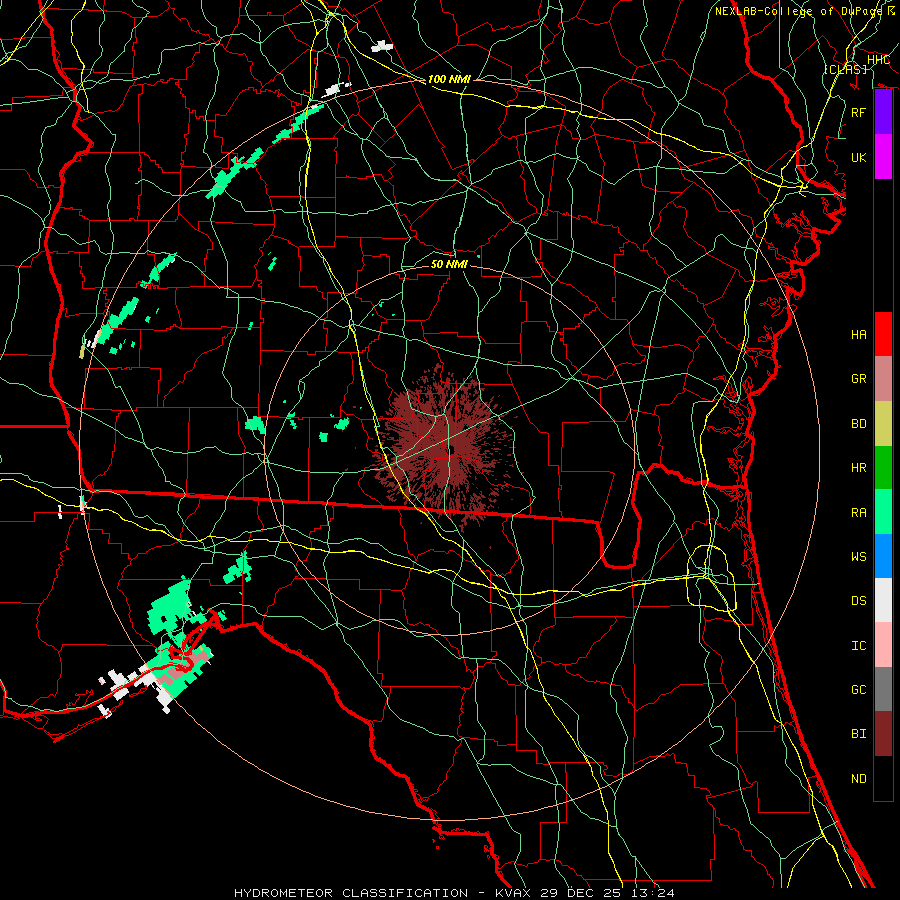Click the WS blue legend swatch

[883, 556]
